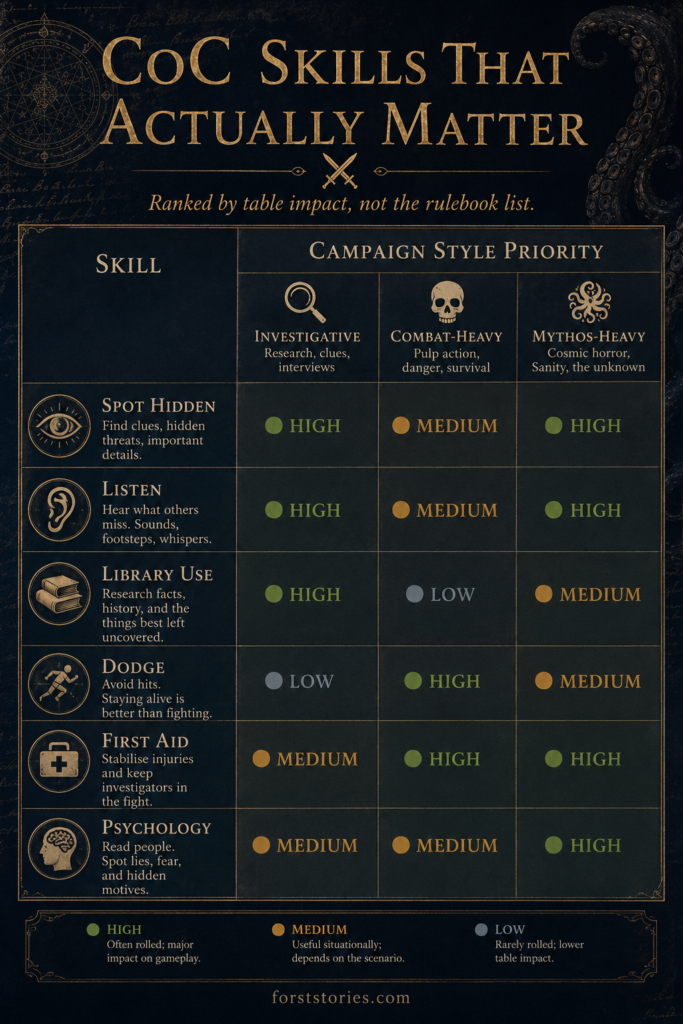This screenshot has width=683, height=1024.
Task: Click the SKILL column header
Action: tap(129, 264)
